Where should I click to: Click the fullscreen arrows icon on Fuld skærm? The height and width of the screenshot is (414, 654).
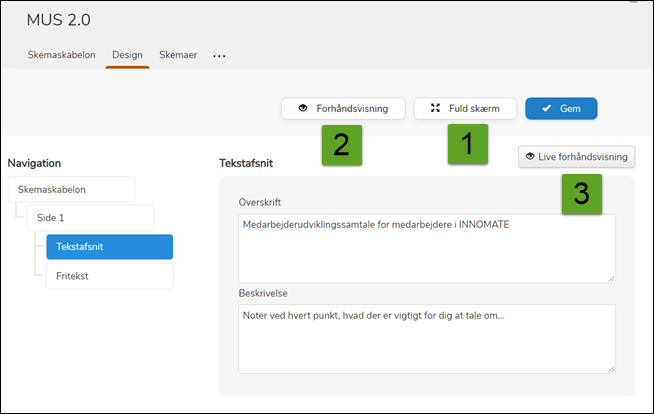[435, 108]
